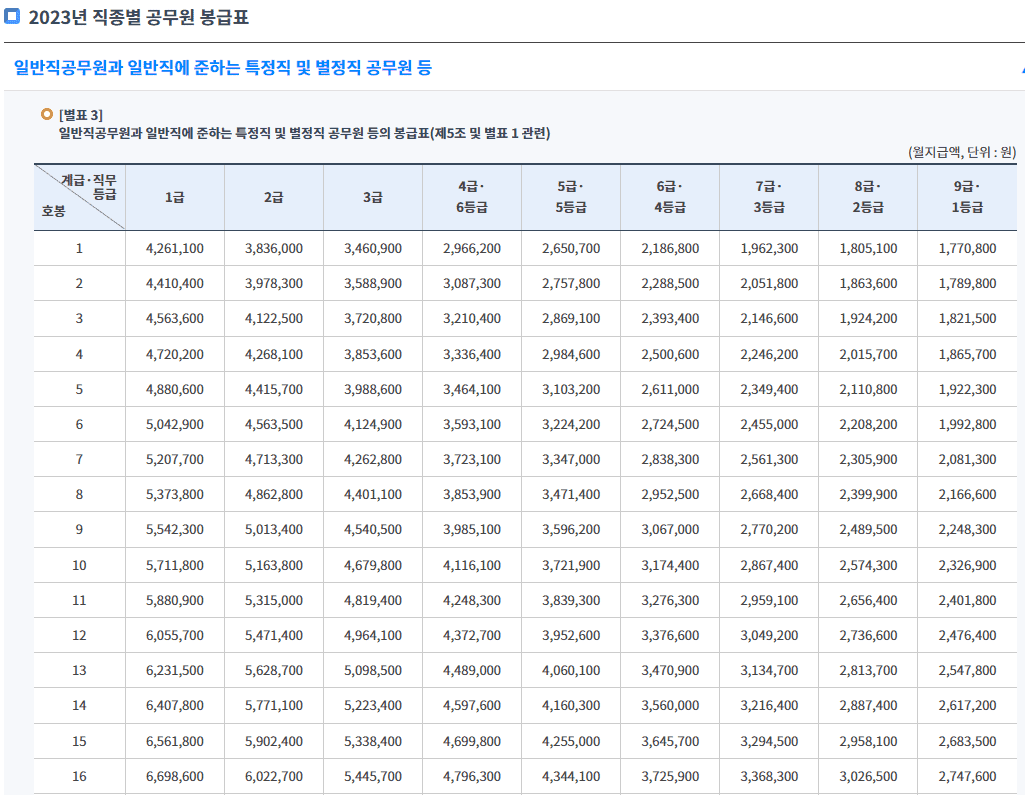Image resolution: width=1025 pixels, height=795 pixels.
Task: Click the cell 4,563,600
Action: [175, 318]
